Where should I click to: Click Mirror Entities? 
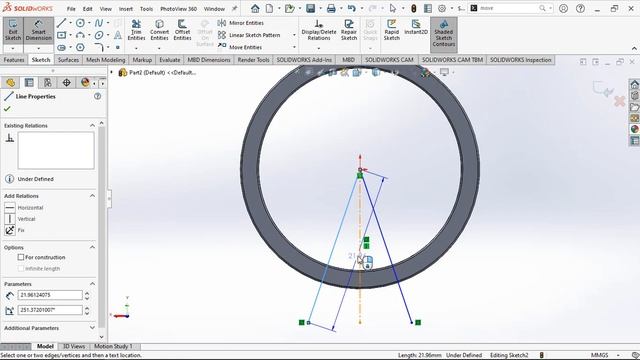point(241,23)
